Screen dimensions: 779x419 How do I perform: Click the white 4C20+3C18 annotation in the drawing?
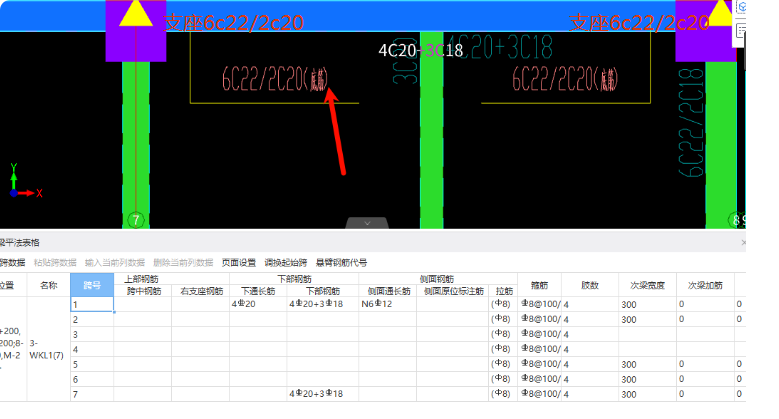[x=420, y=50]
